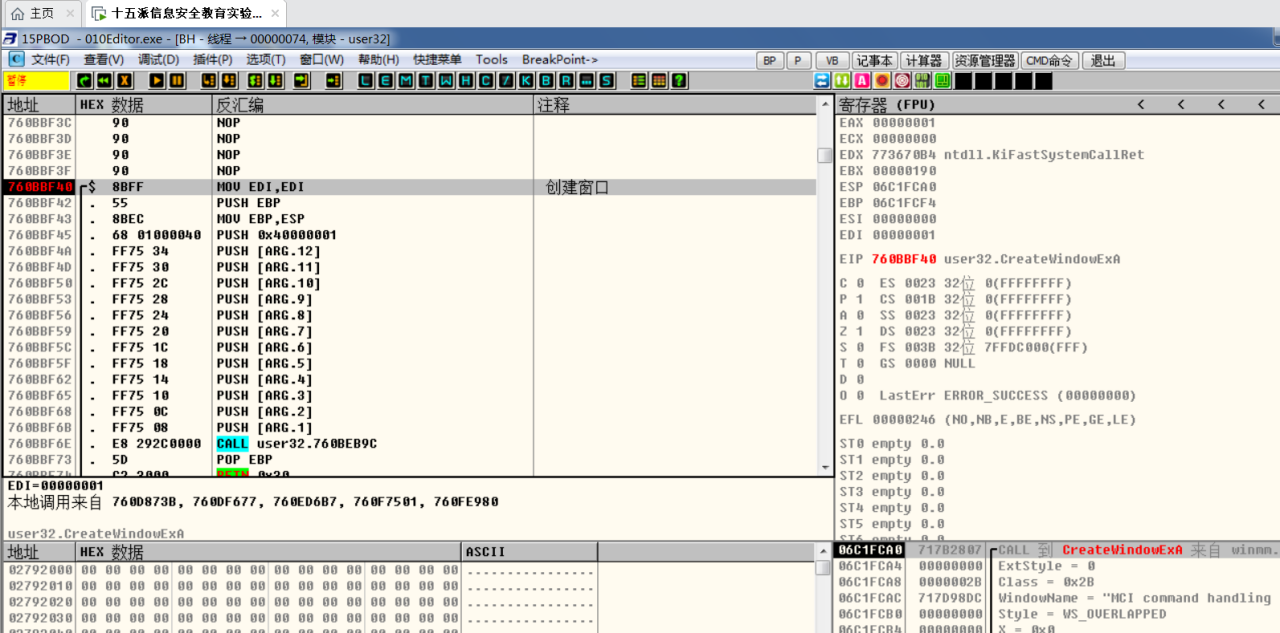Viewport: 1280px width, 633px height.
Task: Switch to the 主页 tab
Action: pyautogui.click(x=33, y=14)
